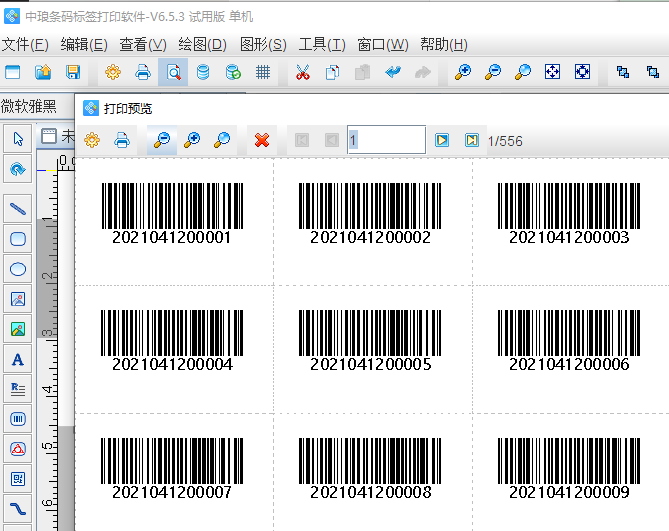Open the 图形(S) menu
The width and height of the screenshot is (669, 531).
click(x=263, y=44)
